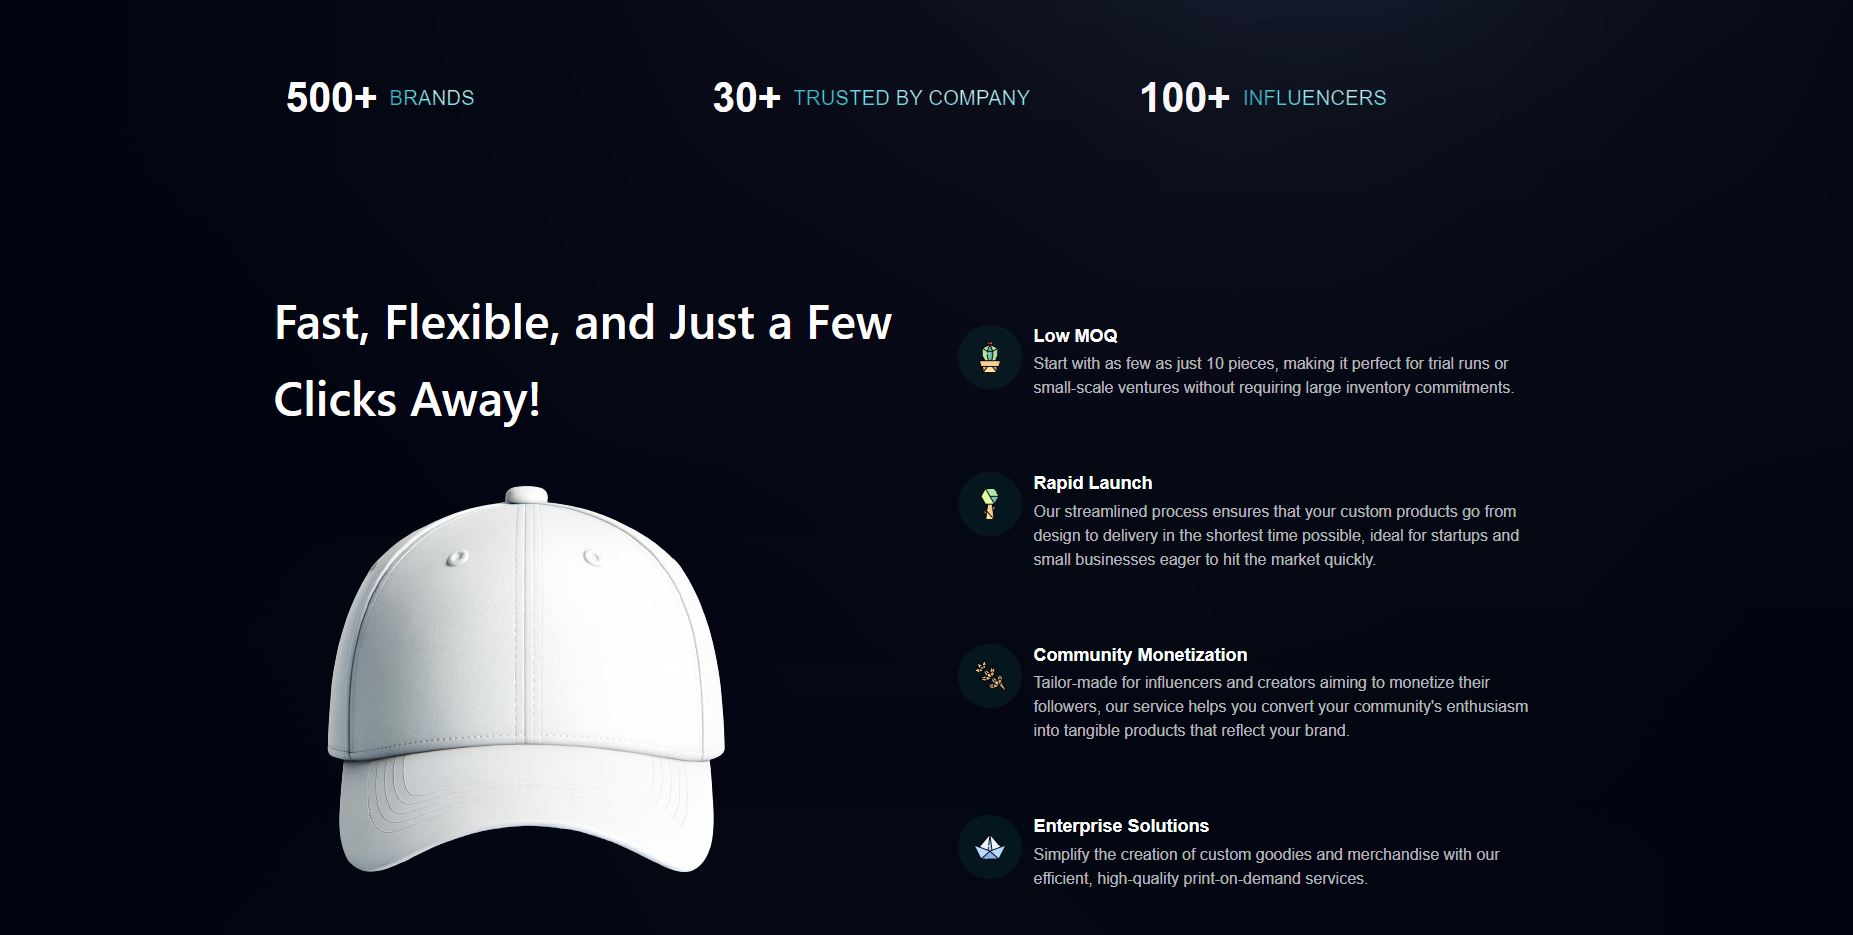Click the INFLUENCERS label
The height and width of the screenshot is (935, 1853).
tap(1314, 98)
